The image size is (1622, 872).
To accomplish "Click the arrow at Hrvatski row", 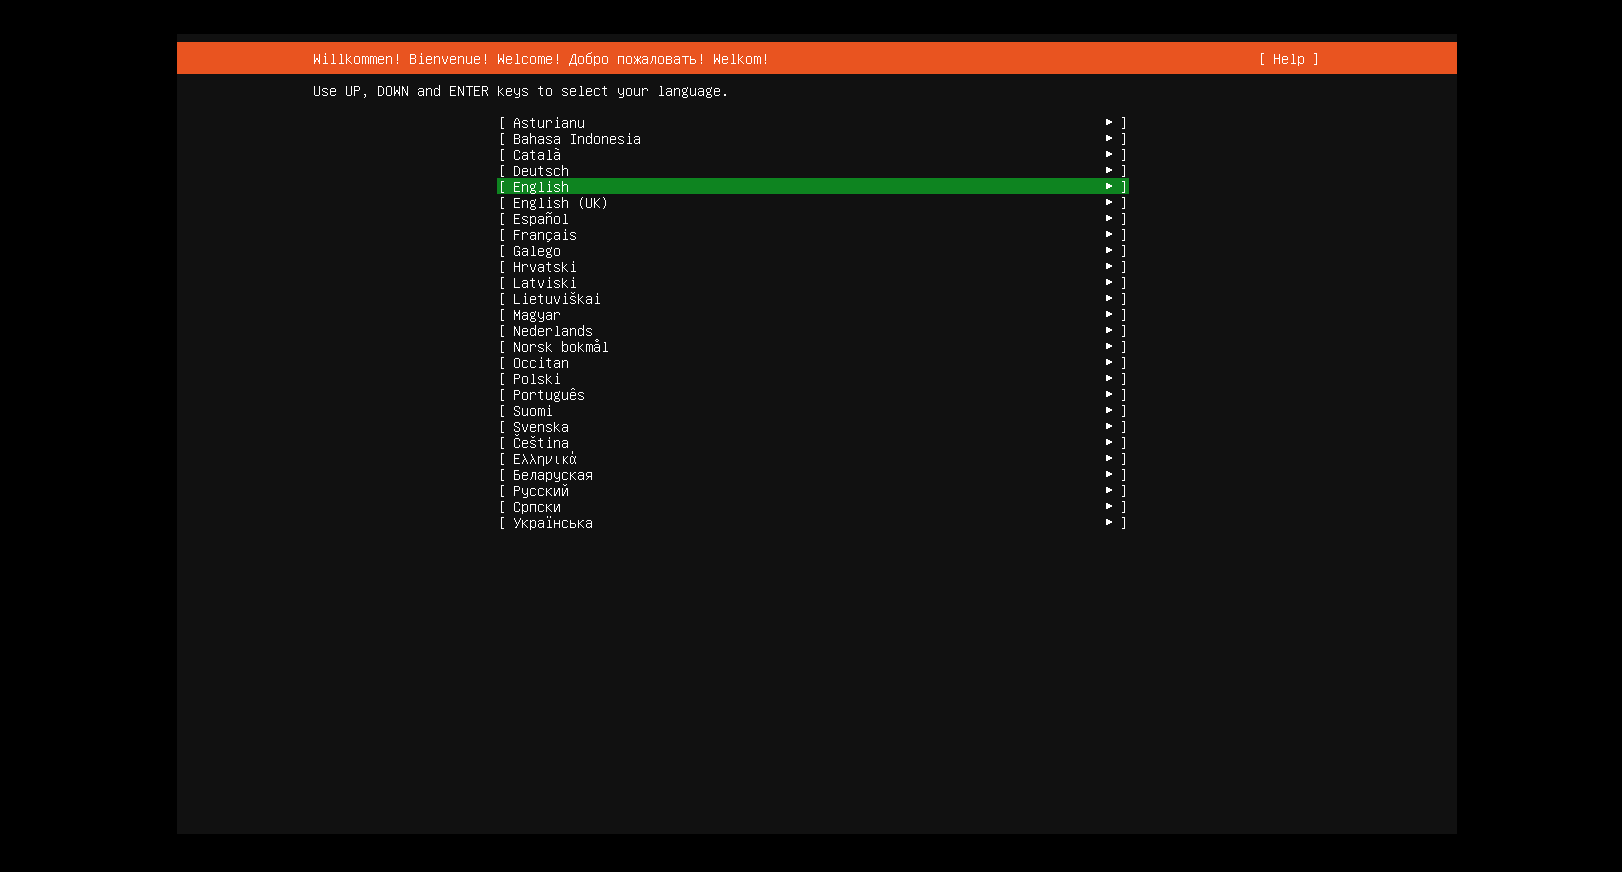I will pyautogui.click(x=1109, y=267).
